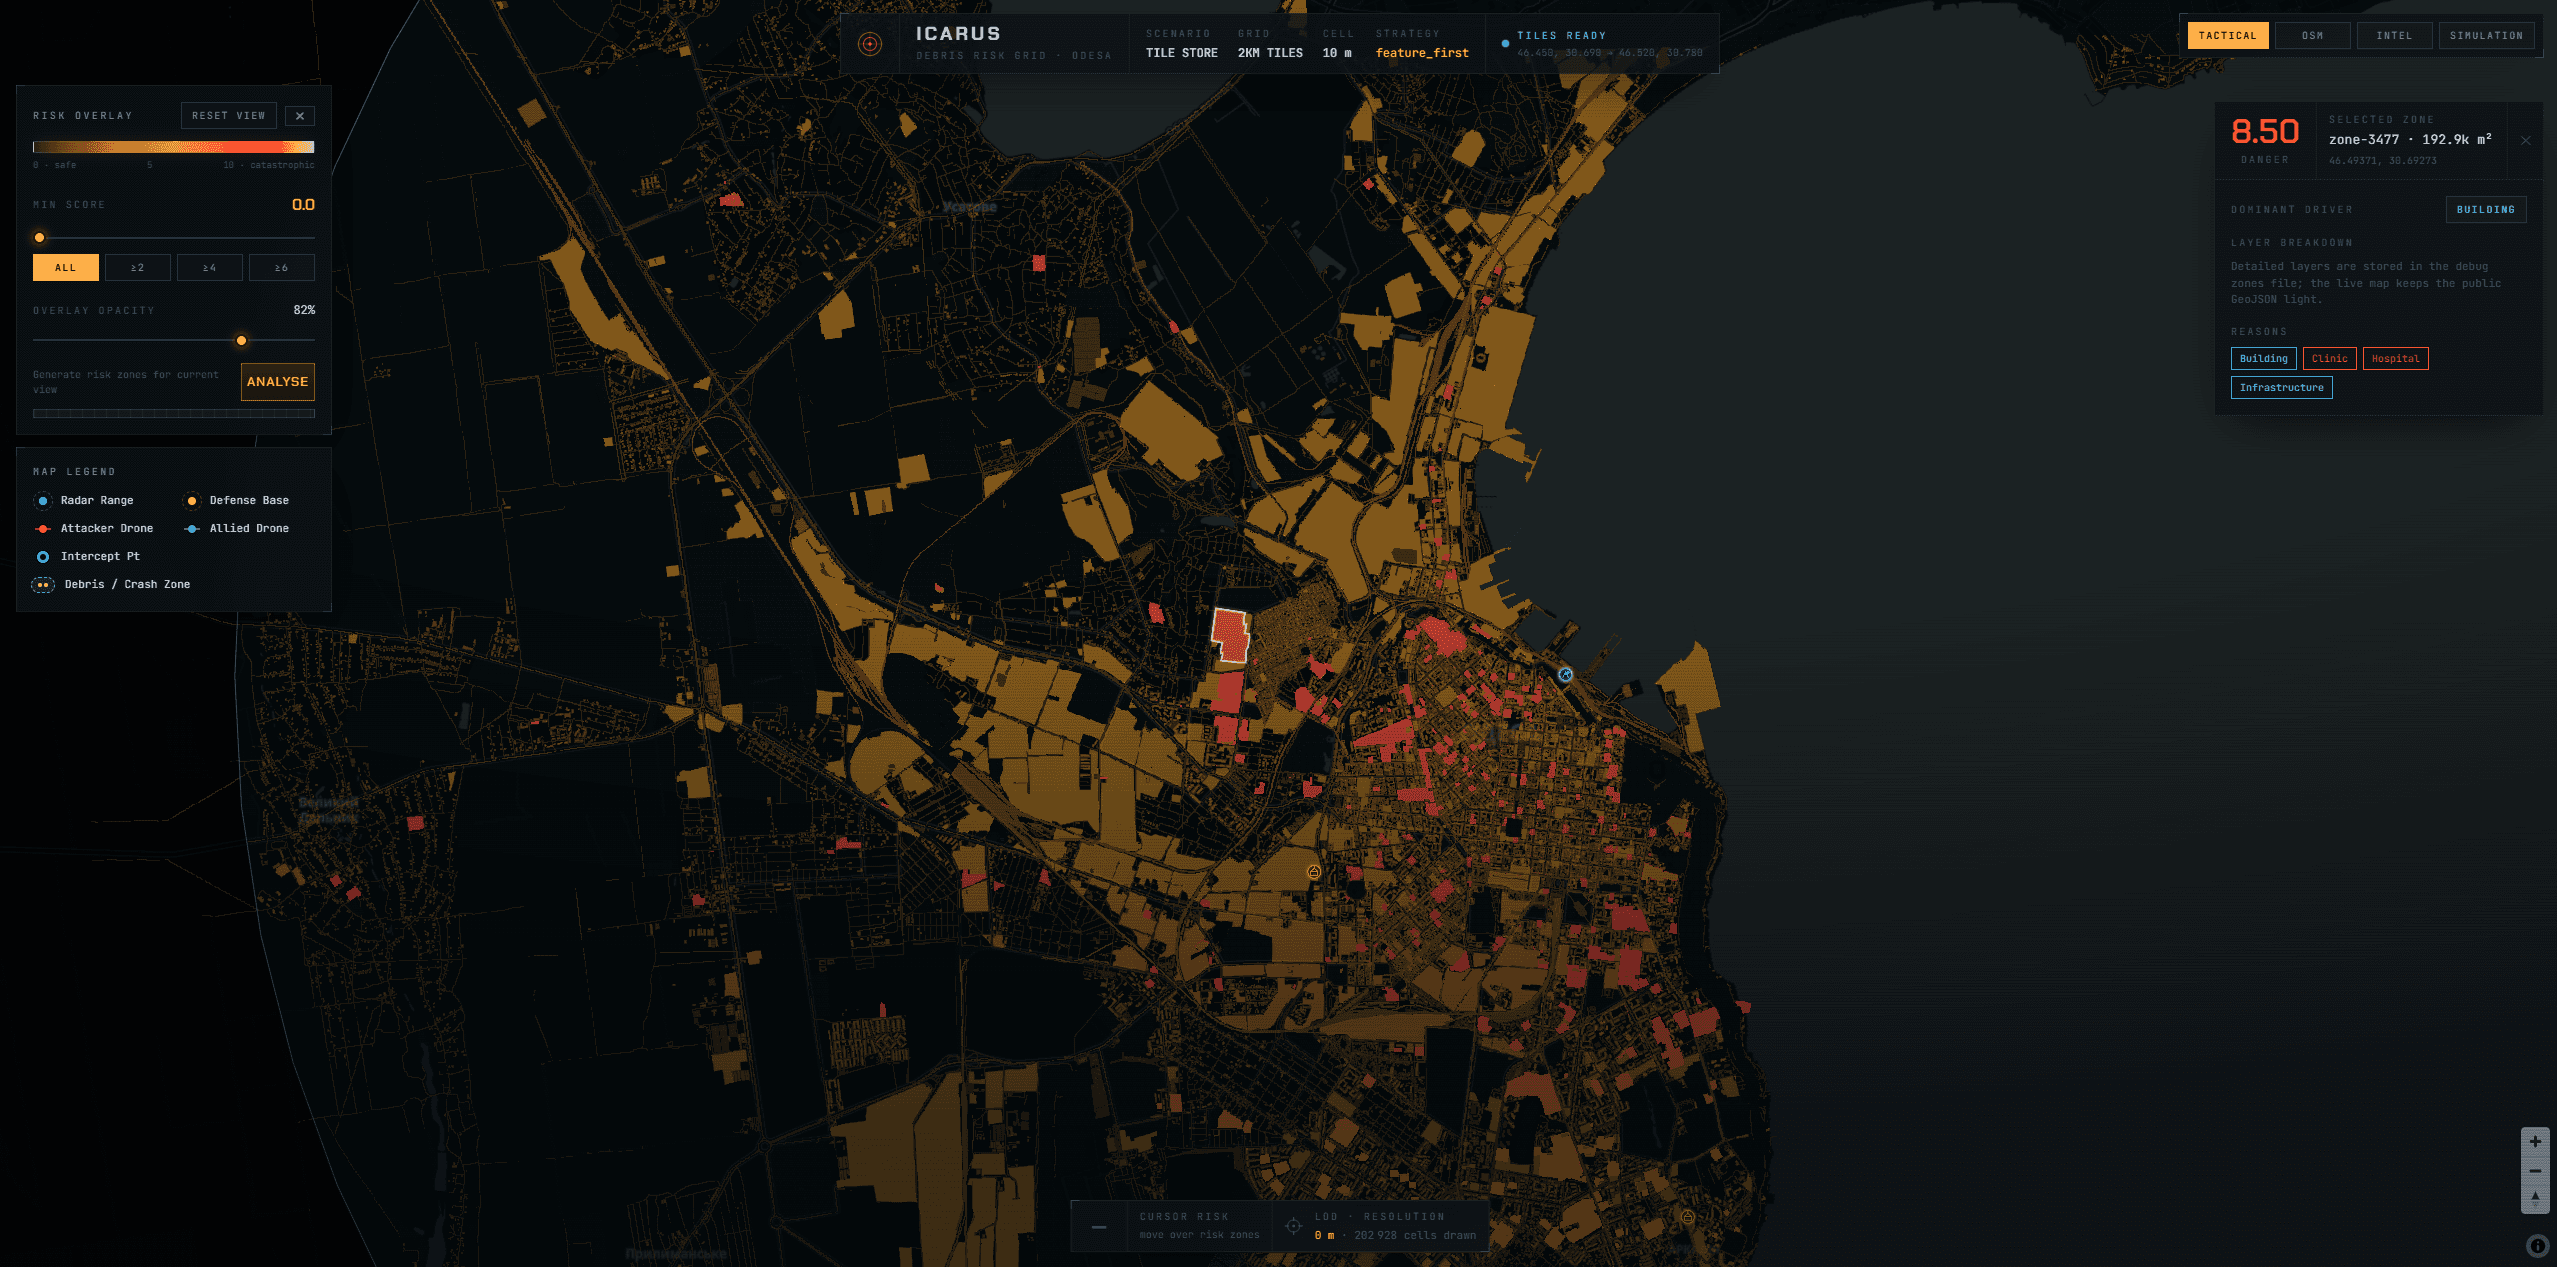Click the Intercept Pt legend icon
This screenshot has width=2557, height=1267.
coord(43,557)
